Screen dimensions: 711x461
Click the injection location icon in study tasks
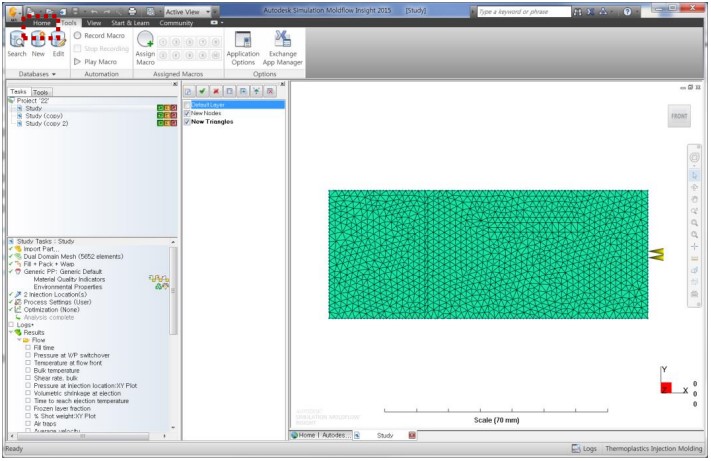coord(18,295)
